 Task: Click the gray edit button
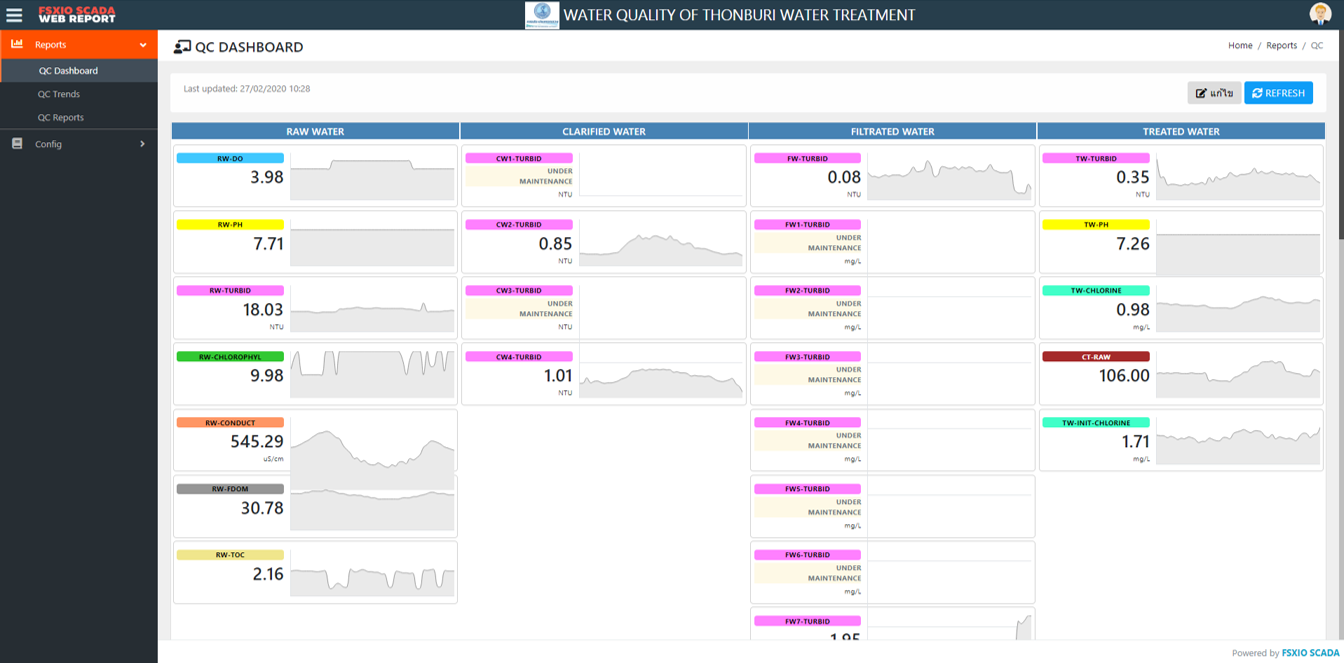[x=1214, y=93]
